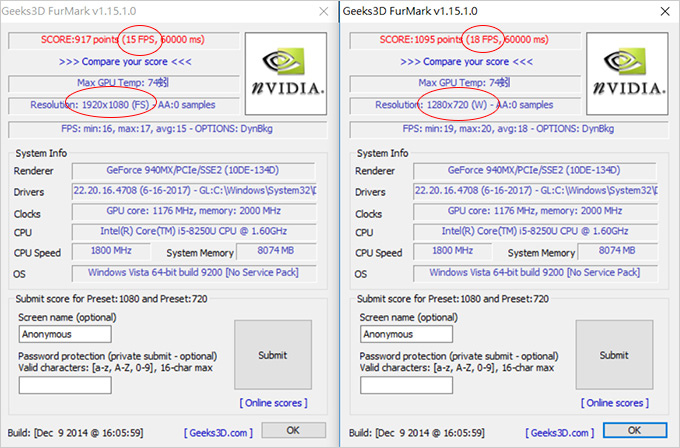Screen dimensions: 680x448
Task: Click Intel Core i5-8250U CPU field, right window
Action: [536, 231]
